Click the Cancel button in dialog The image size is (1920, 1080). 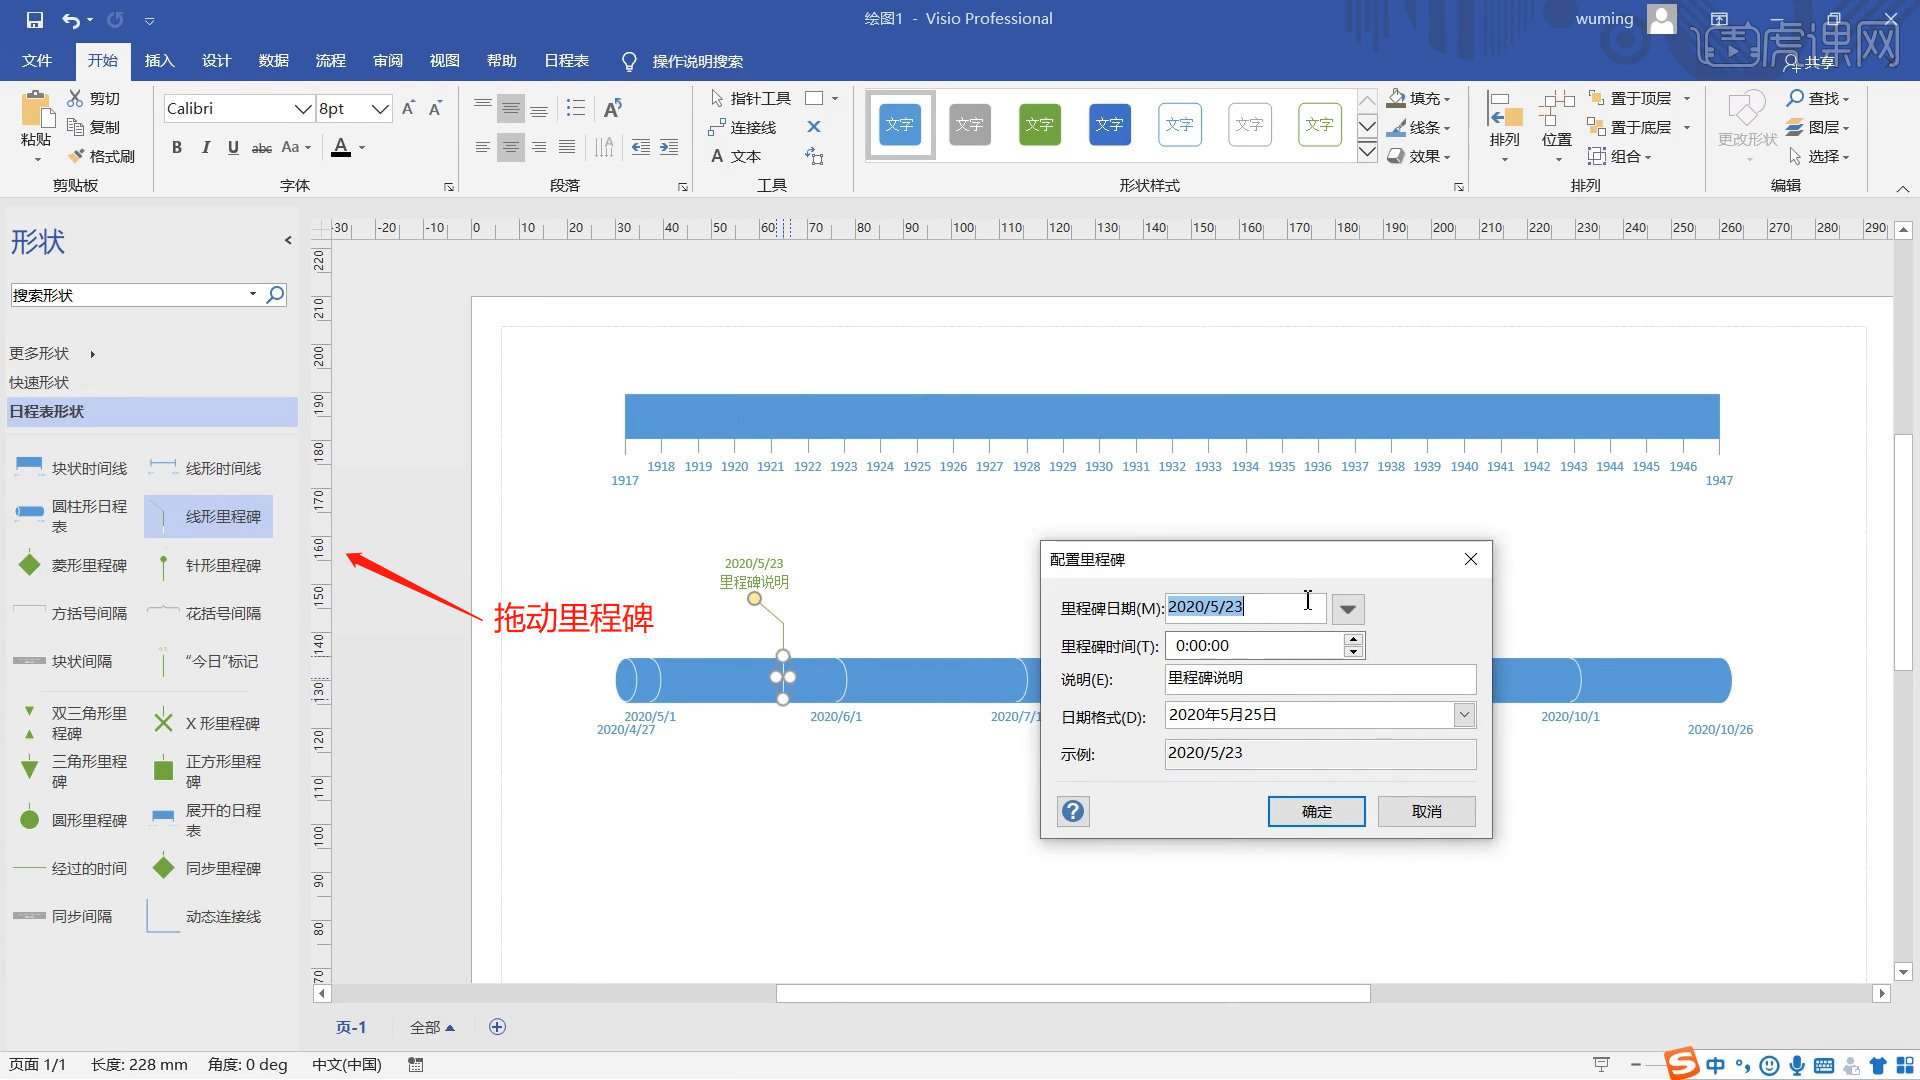(1426, 811)
